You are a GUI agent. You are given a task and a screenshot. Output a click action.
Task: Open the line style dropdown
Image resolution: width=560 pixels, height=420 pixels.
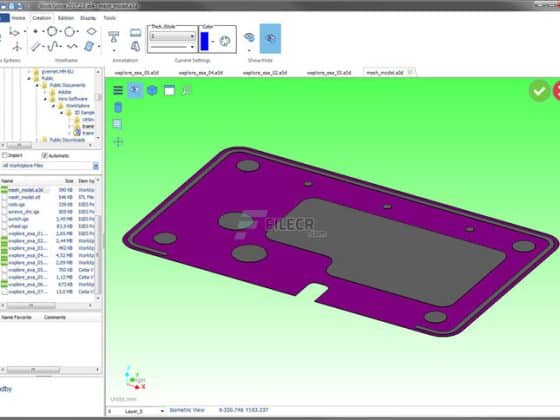[172, 47]
